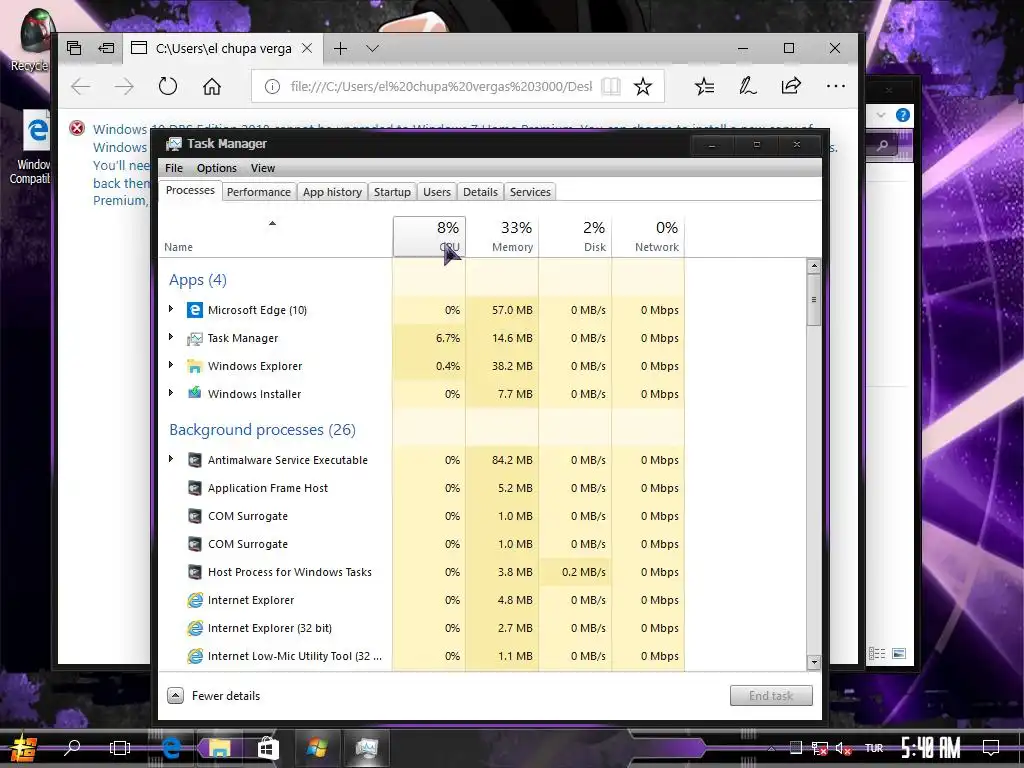Viewport: 1024px width, 768px height.
Task: Share this page from Edge
Action: click(791, 86)
